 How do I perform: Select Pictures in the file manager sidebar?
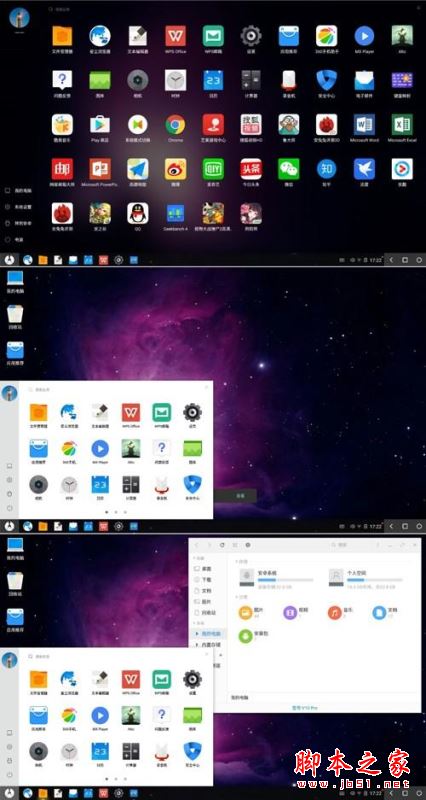point(203,602)
